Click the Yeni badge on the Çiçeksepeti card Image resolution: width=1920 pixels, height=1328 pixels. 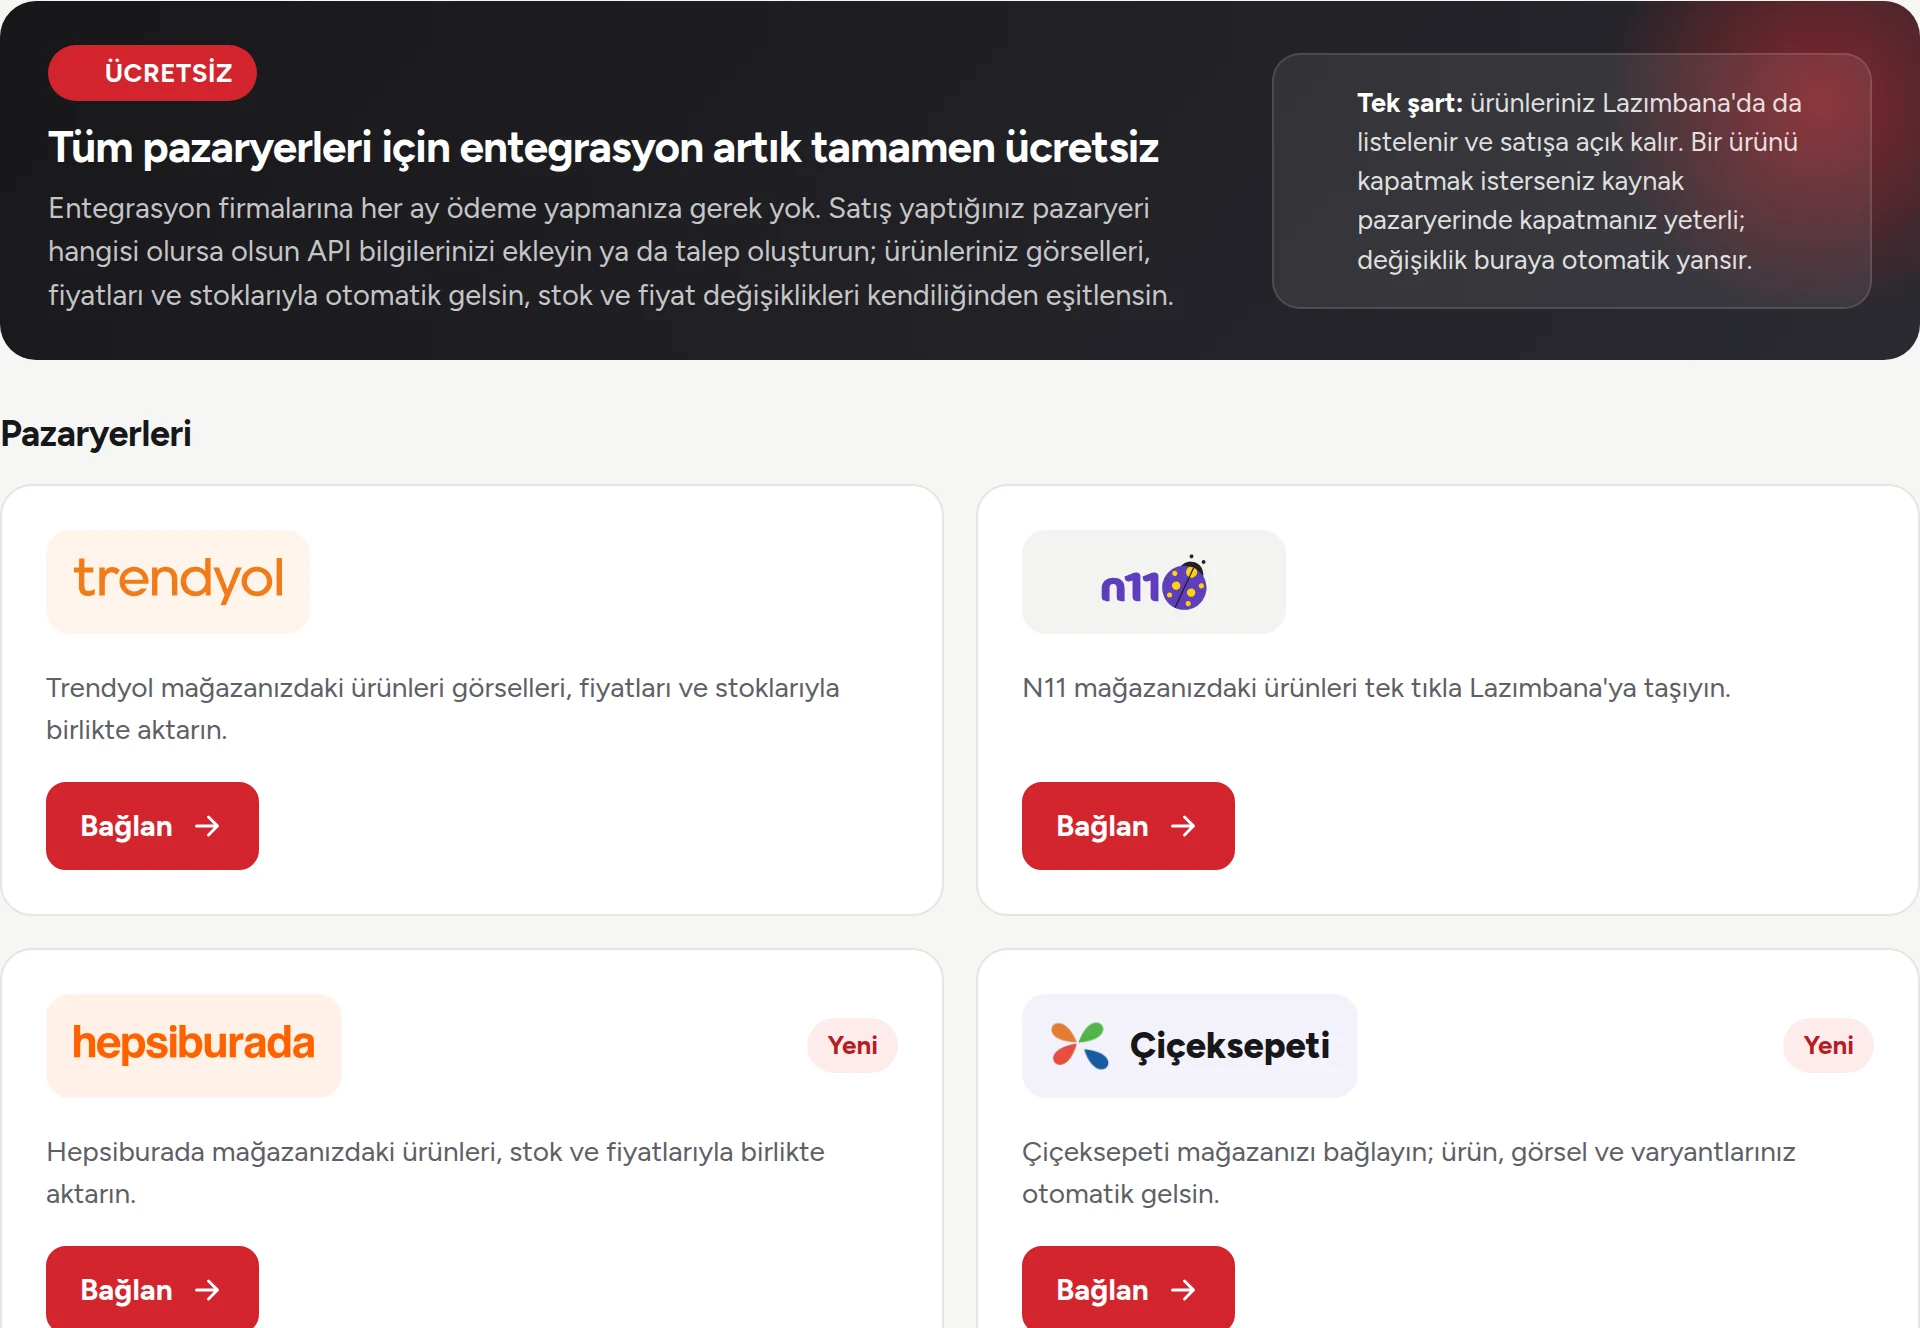[1828, 1045]
